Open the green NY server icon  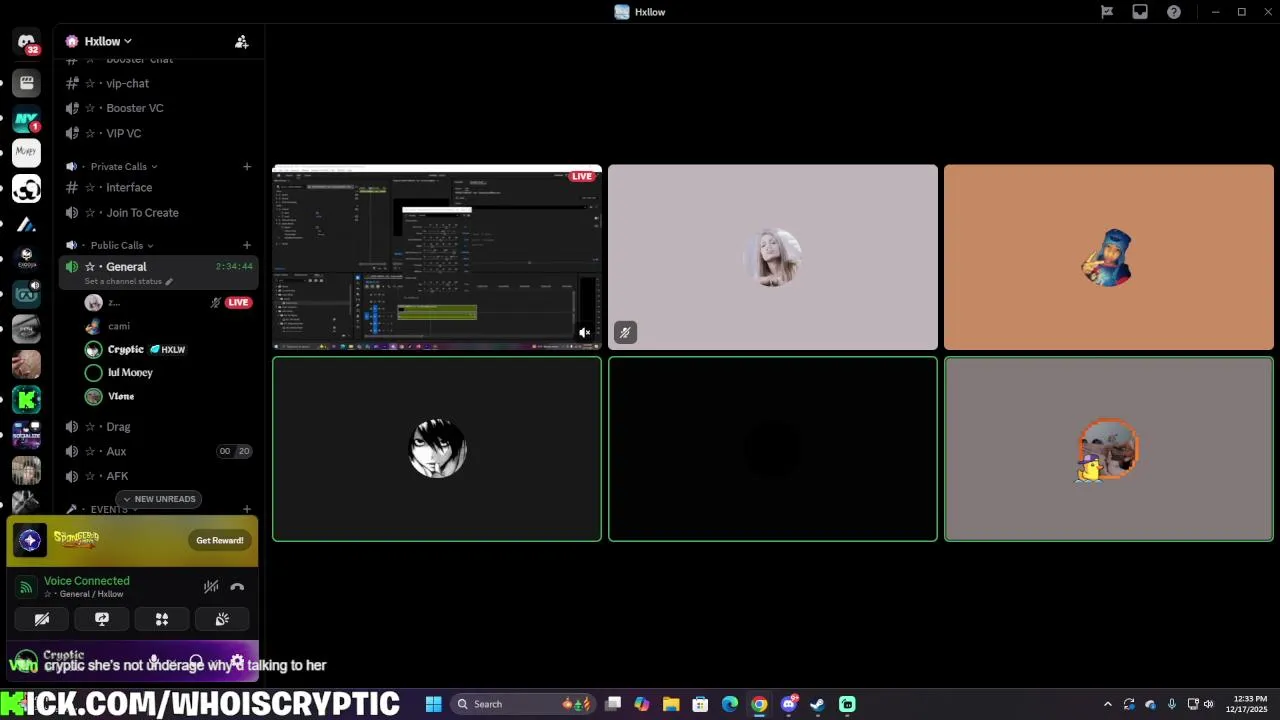coord(27,119)
